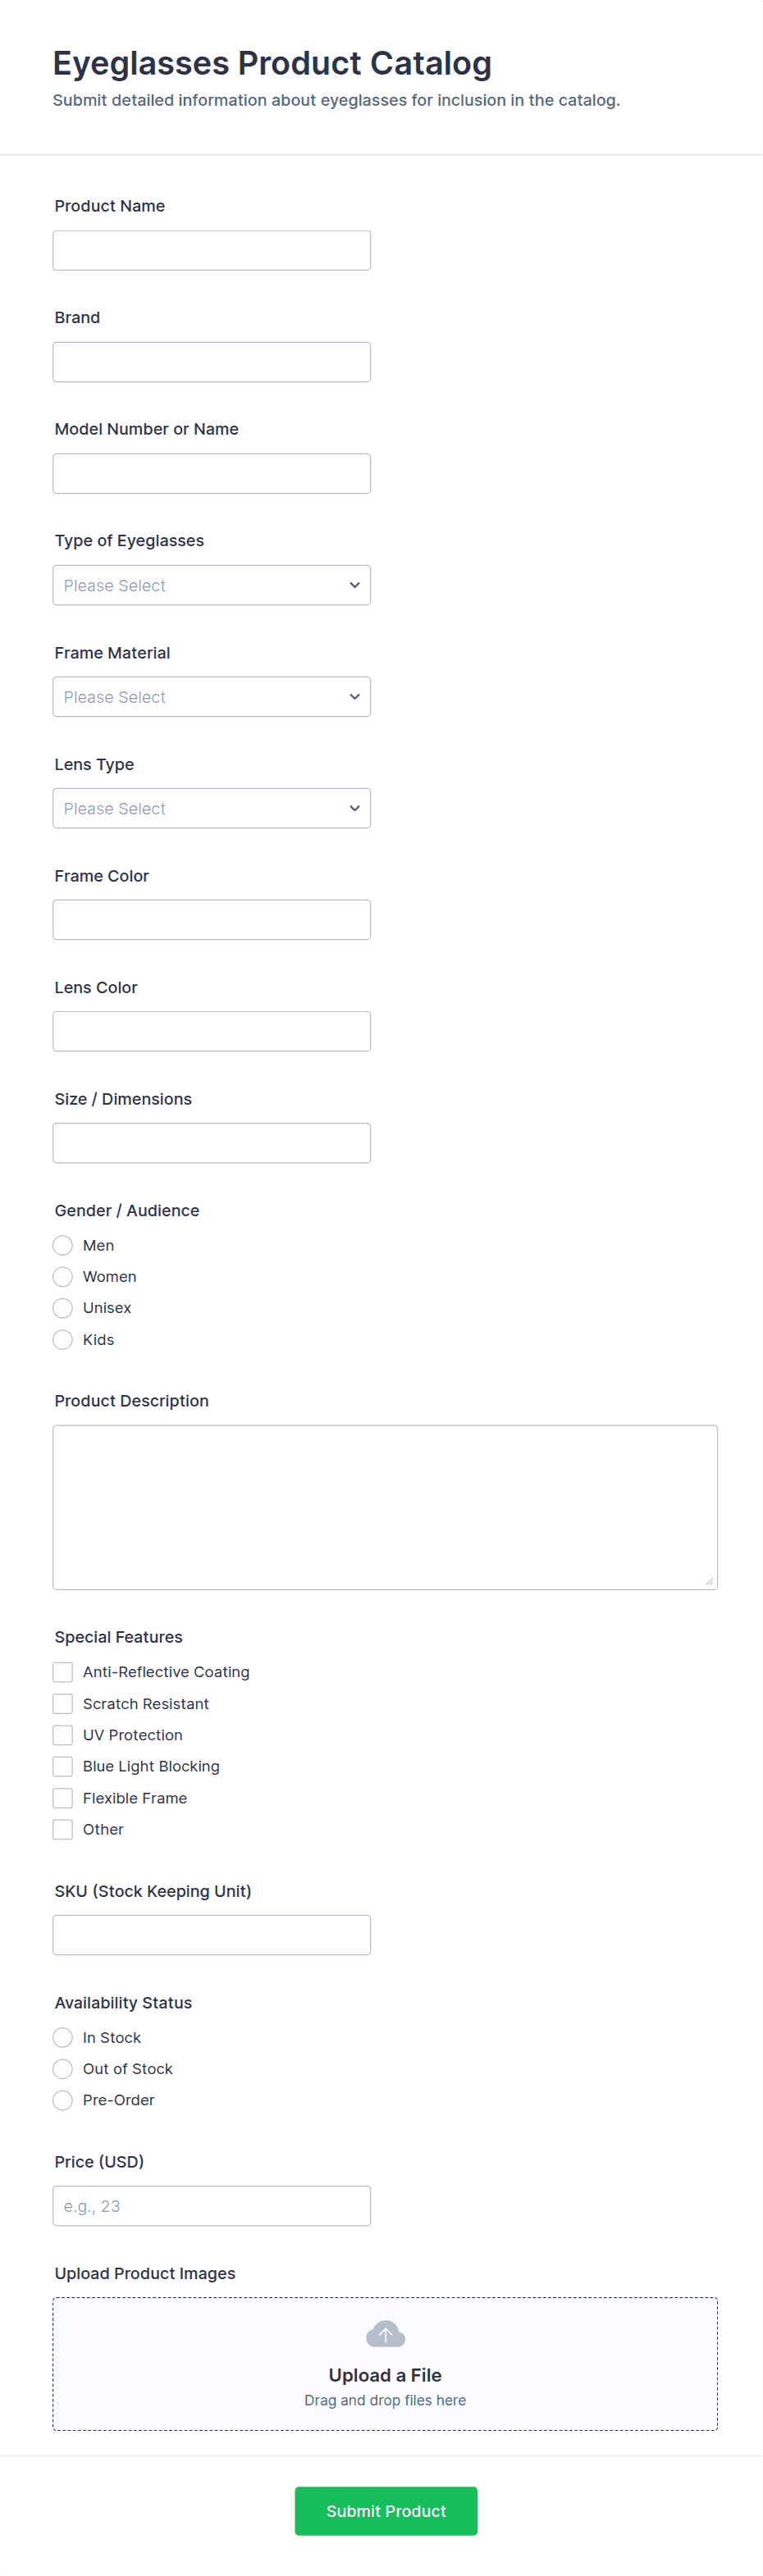Click the Frame Color text field
Viewport: 763px width, 2576px height.
tap(211, 920)
